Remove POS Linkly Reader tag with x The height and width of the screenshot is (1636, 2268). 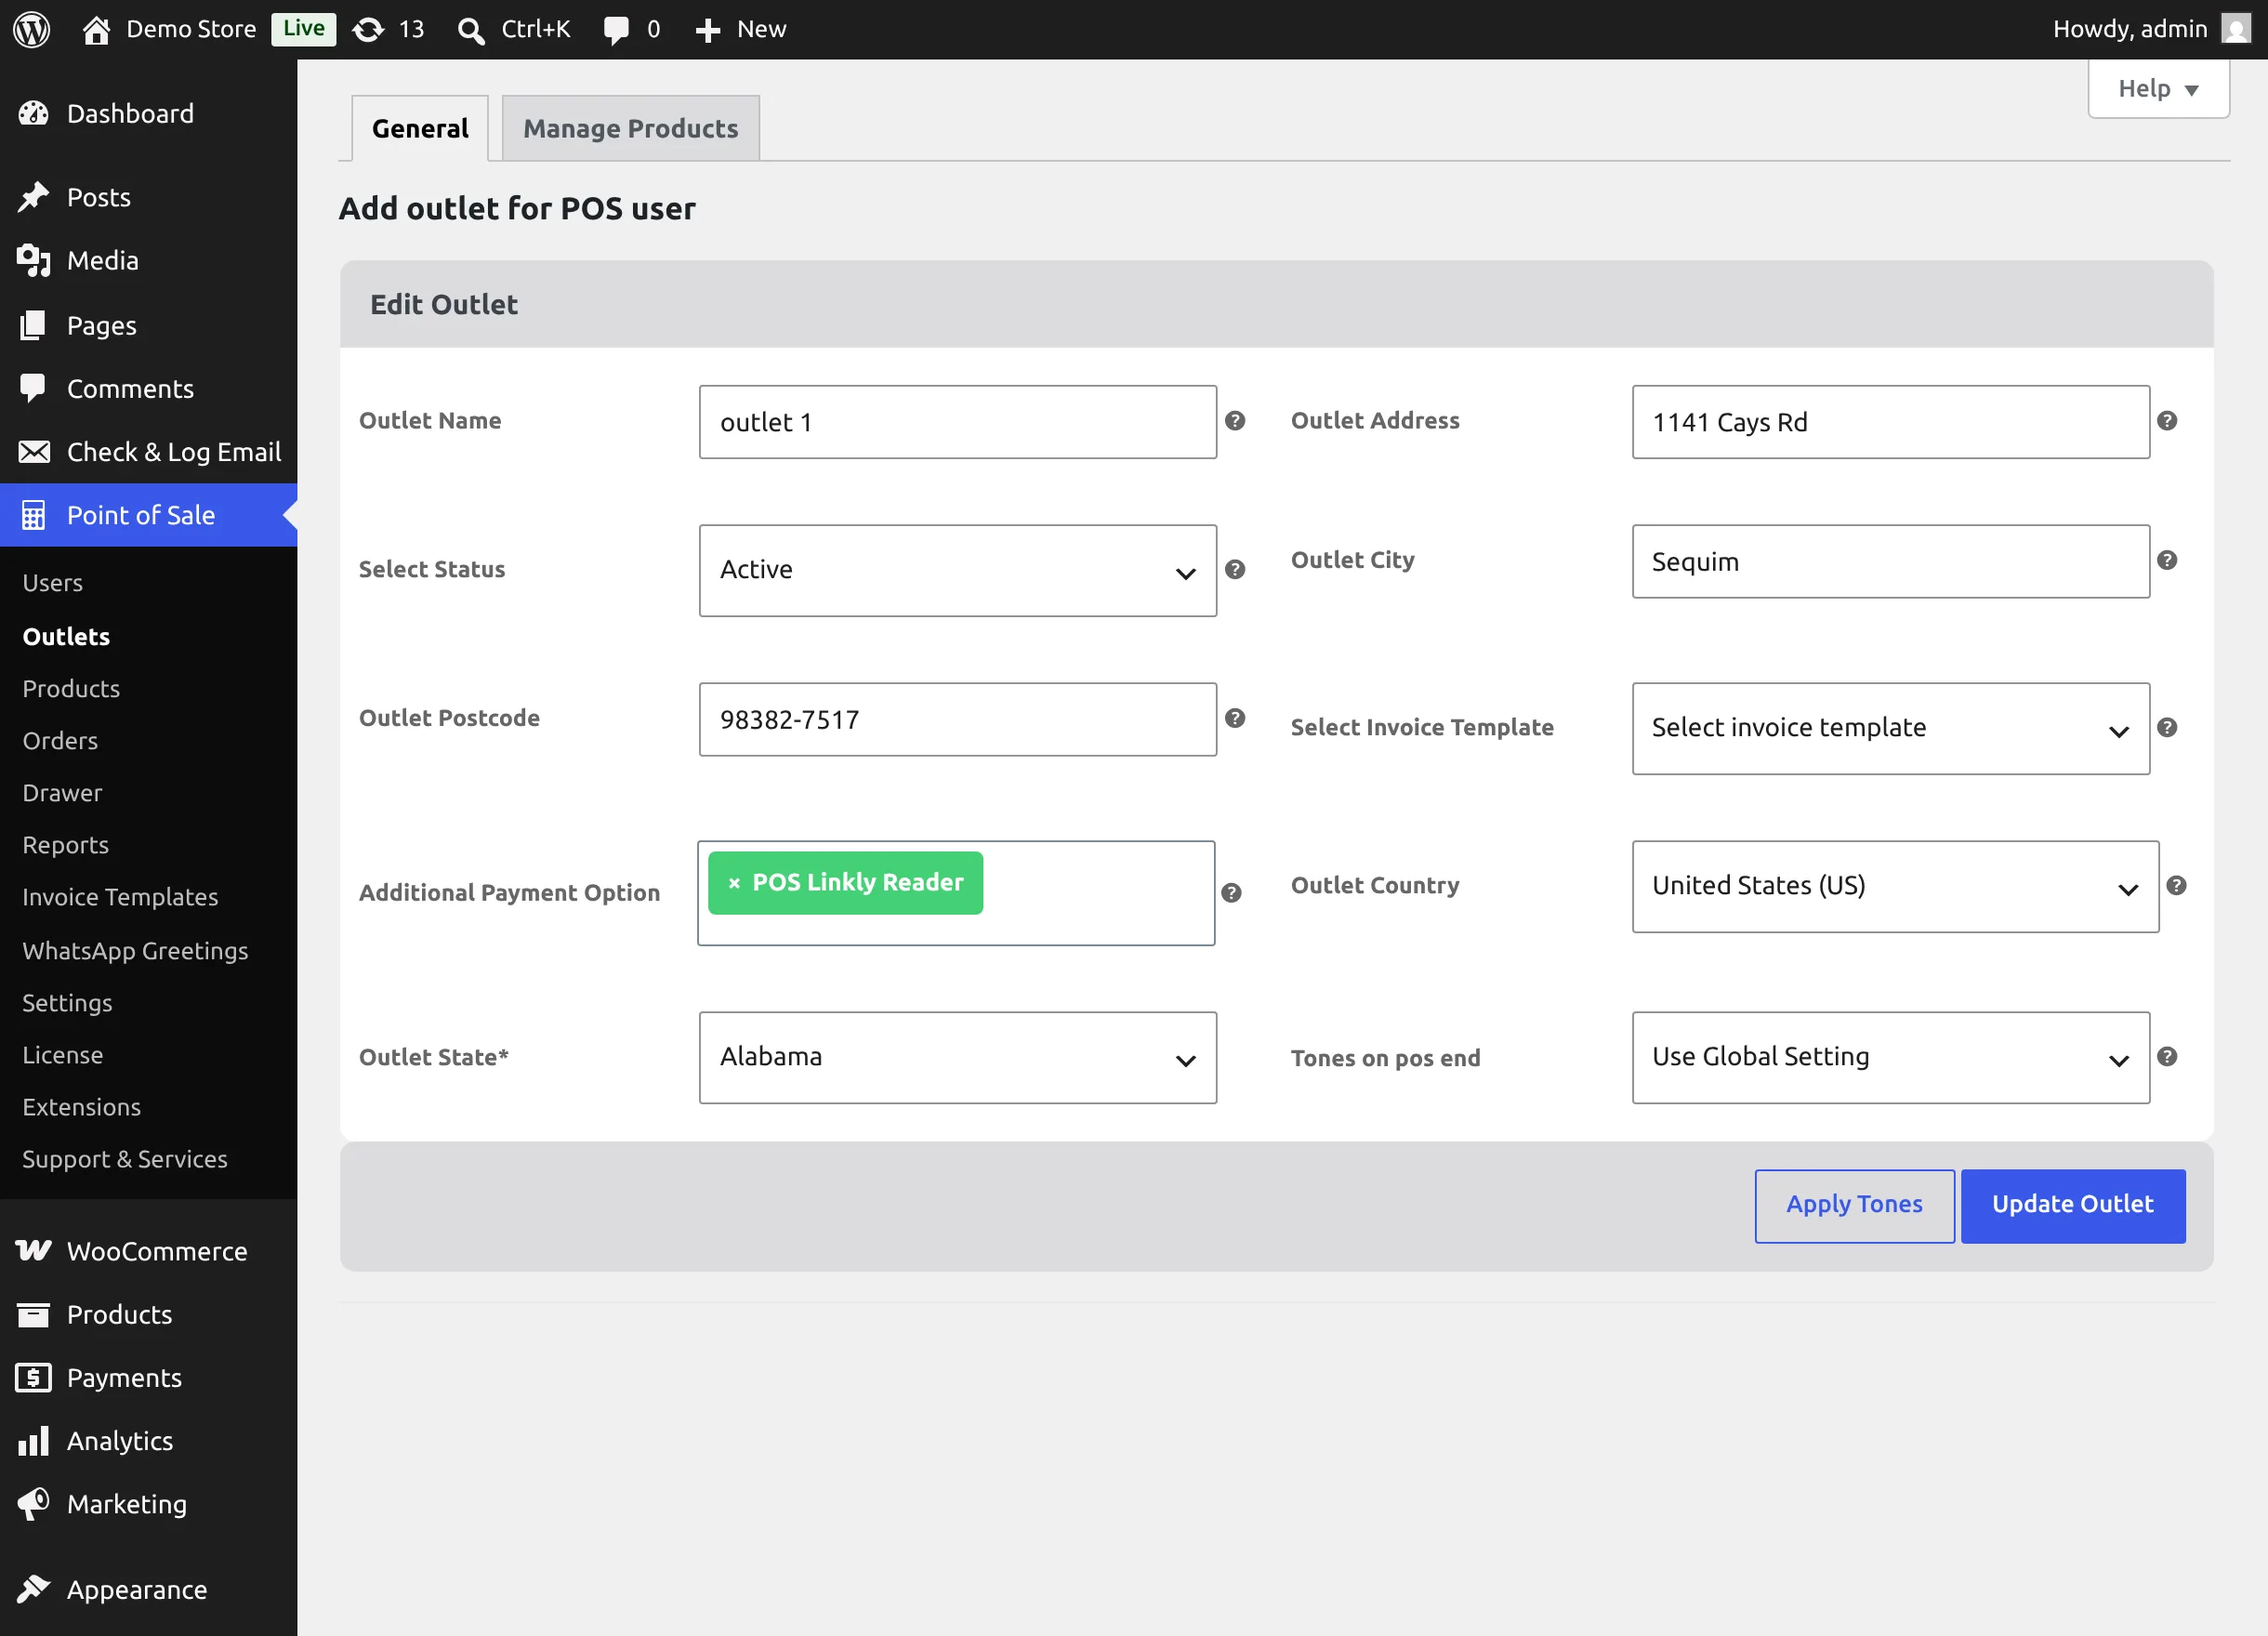[x=734, y=883]
